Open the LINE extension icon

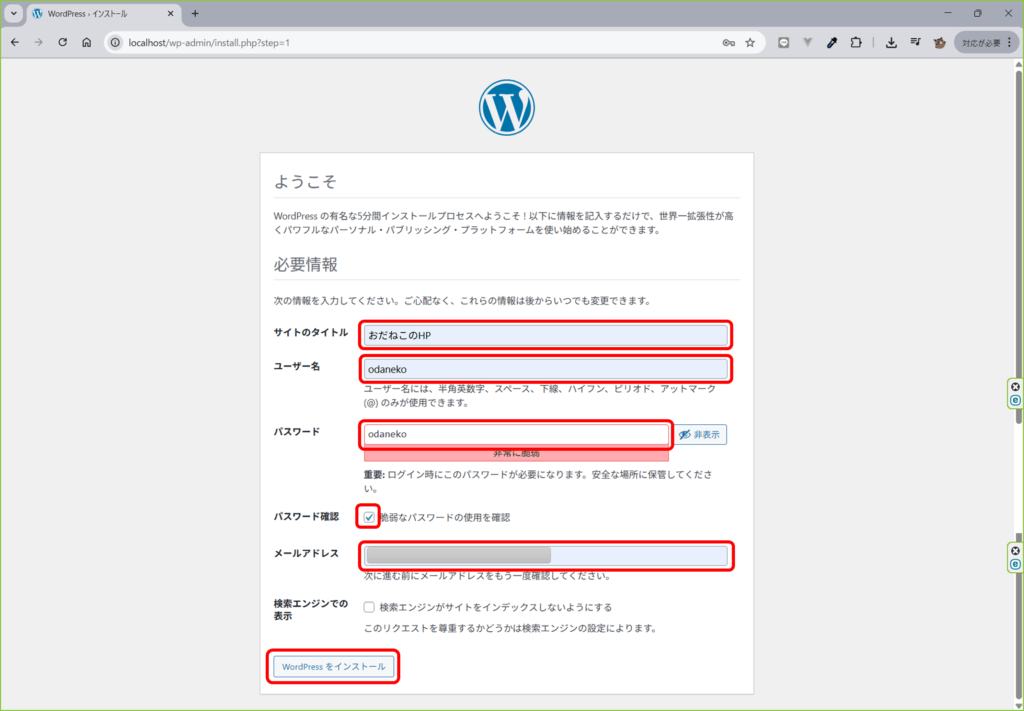(784, 43)
